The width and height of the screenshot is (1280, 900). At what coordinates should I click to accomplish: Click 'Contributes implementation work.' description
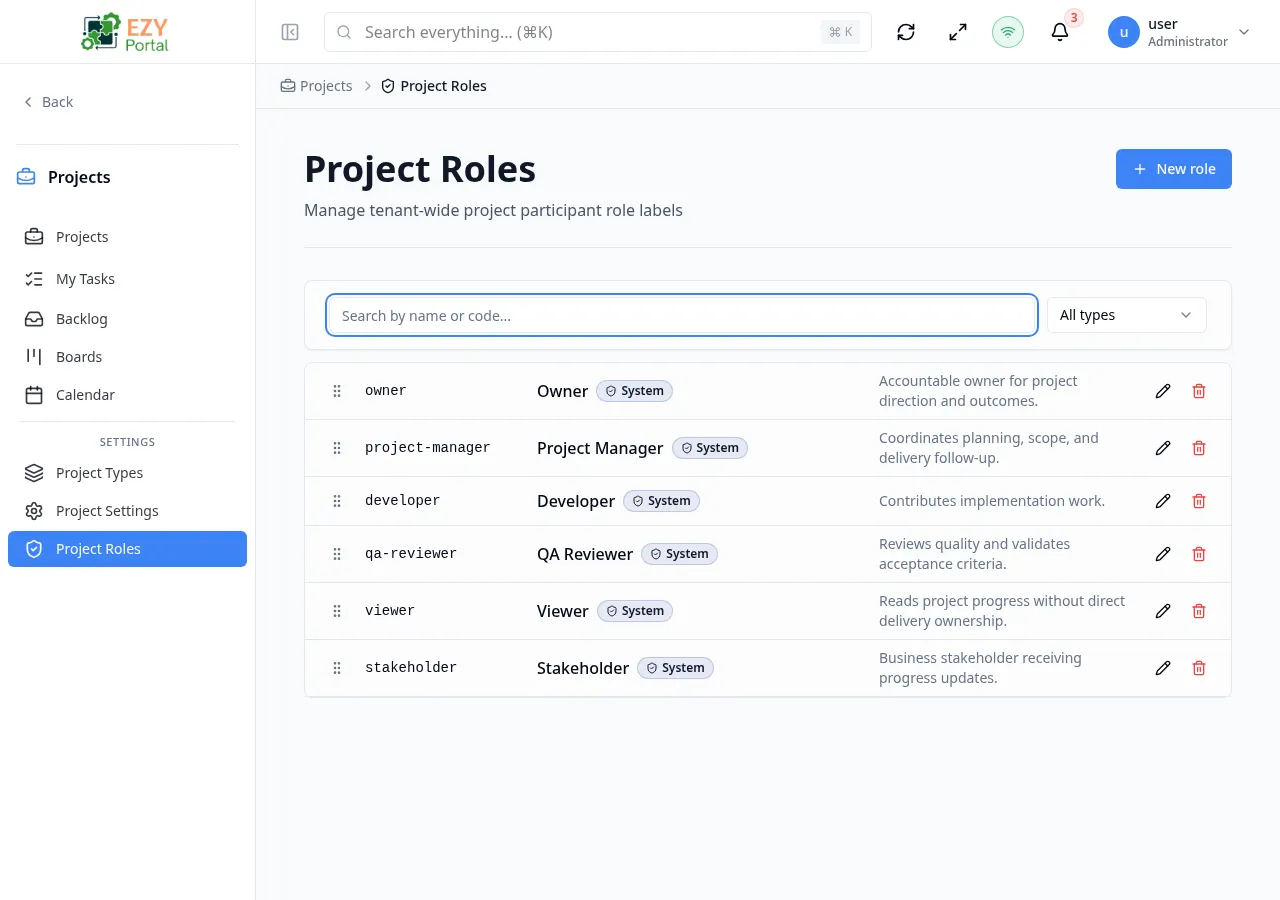coord(992,501)
